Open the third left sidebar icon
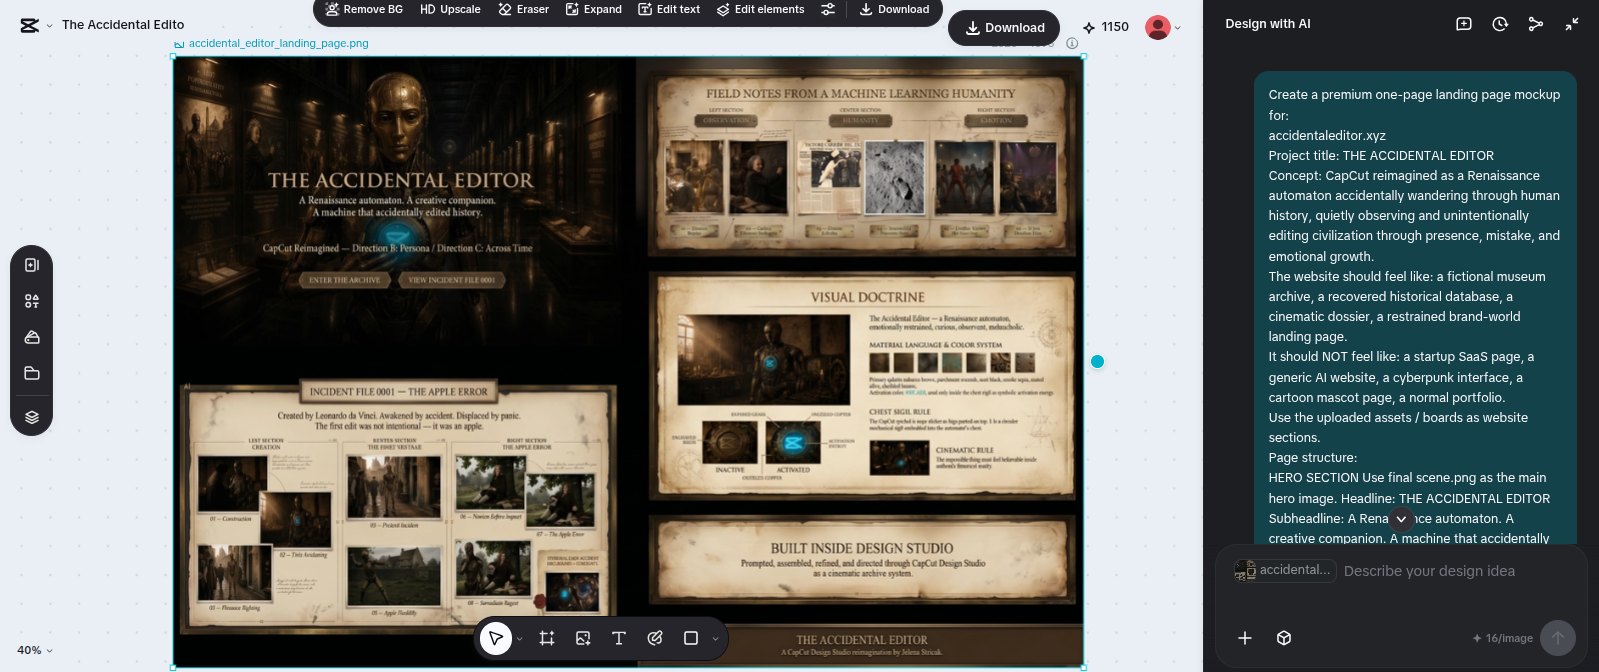This screenshot has width=1599, height=672. tap(32, 337)
